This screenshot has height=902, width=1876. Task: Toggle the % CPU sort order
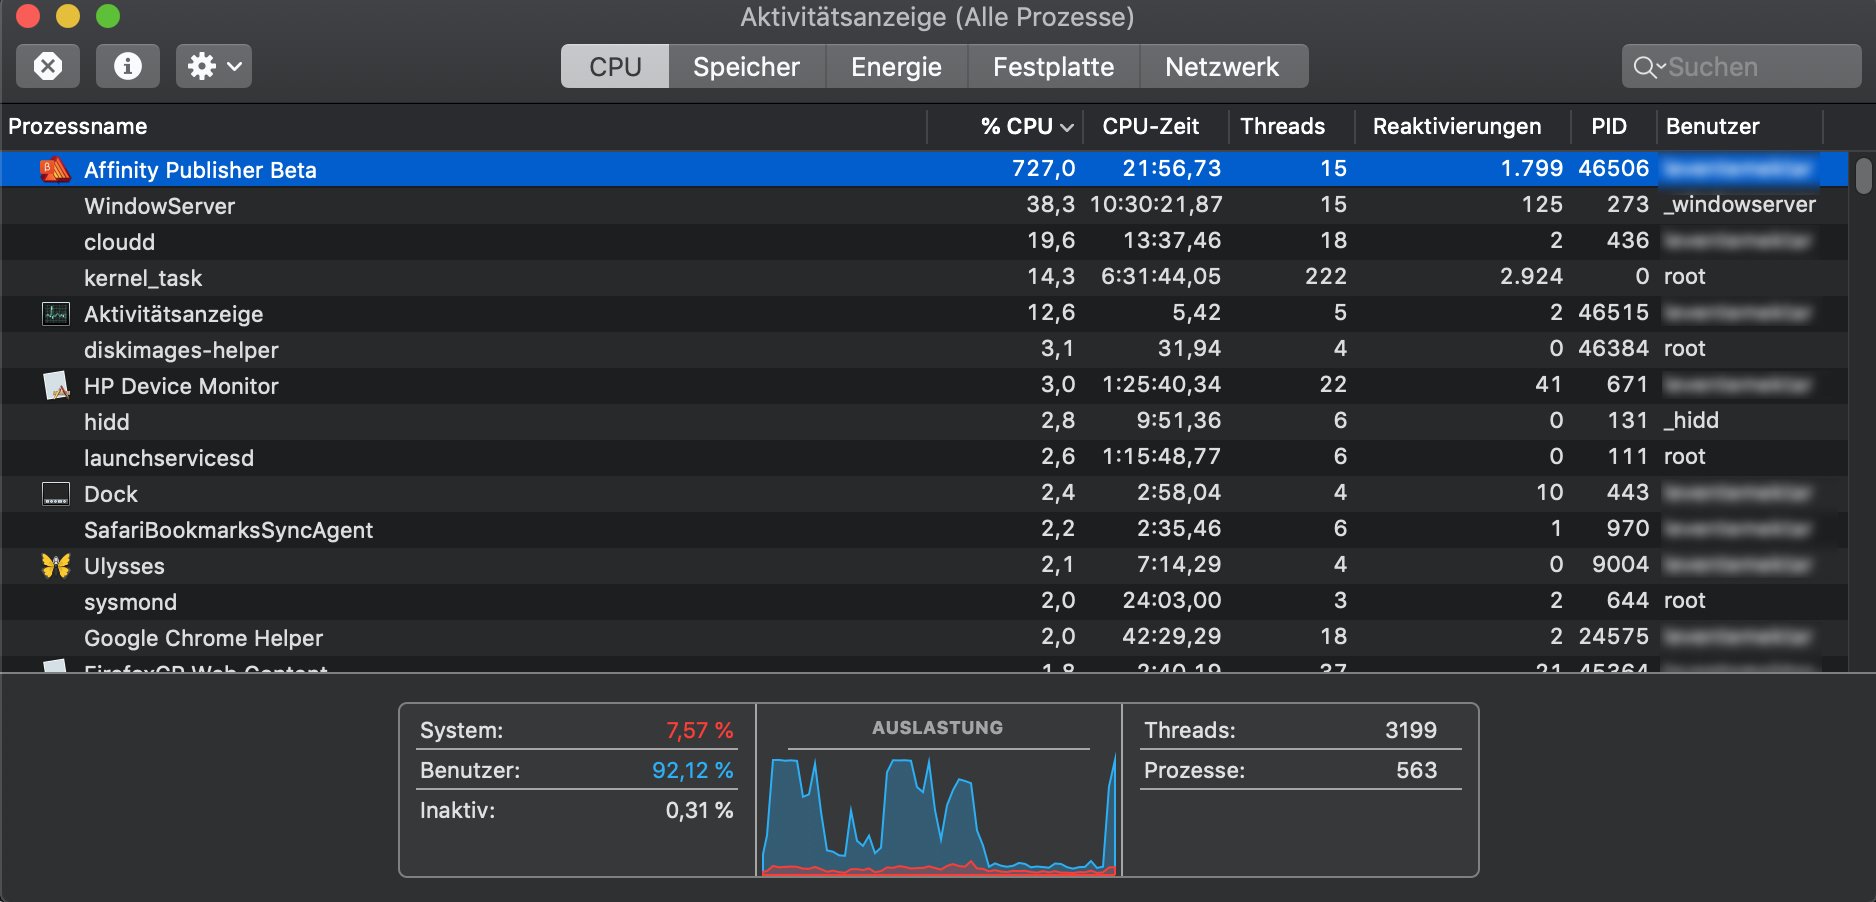pos(1026,126)
